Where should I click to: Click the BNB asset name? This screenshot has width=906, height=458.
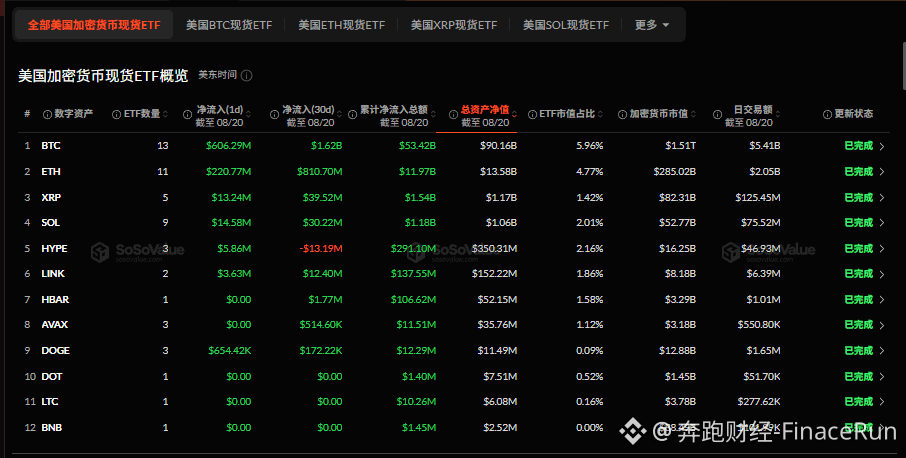pyautogui.click(x=51, y=427)
